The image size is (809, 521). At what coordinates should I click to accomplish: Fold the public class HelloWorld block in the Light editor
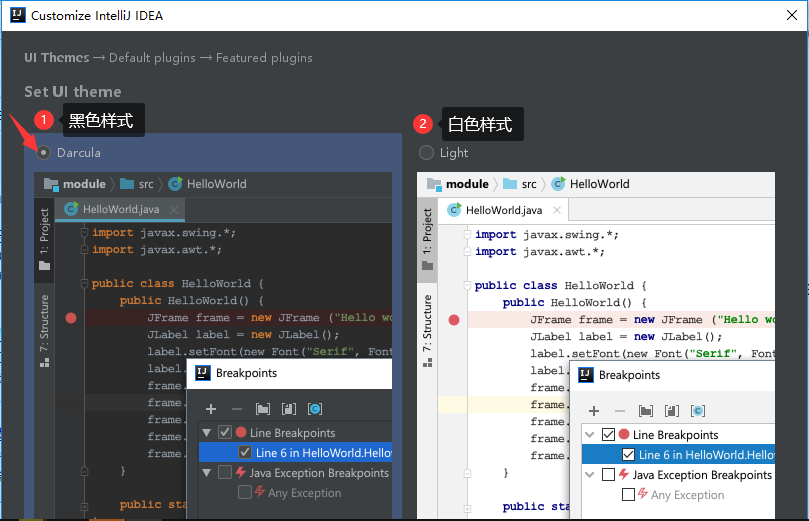pos(467,286)
